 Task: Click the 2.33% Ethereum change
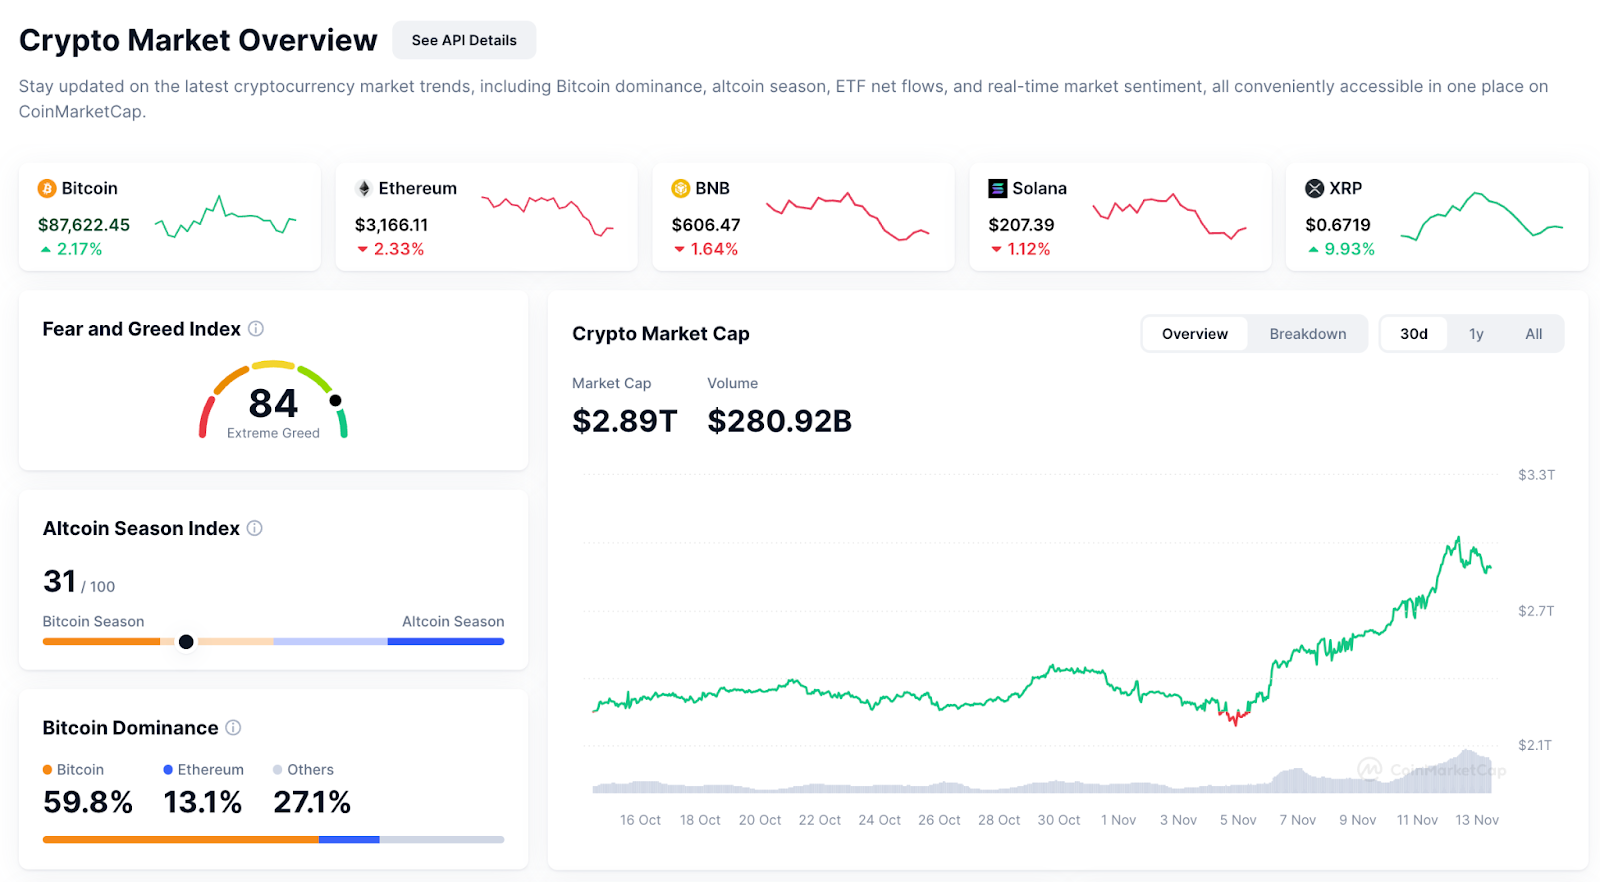[399, 249]
